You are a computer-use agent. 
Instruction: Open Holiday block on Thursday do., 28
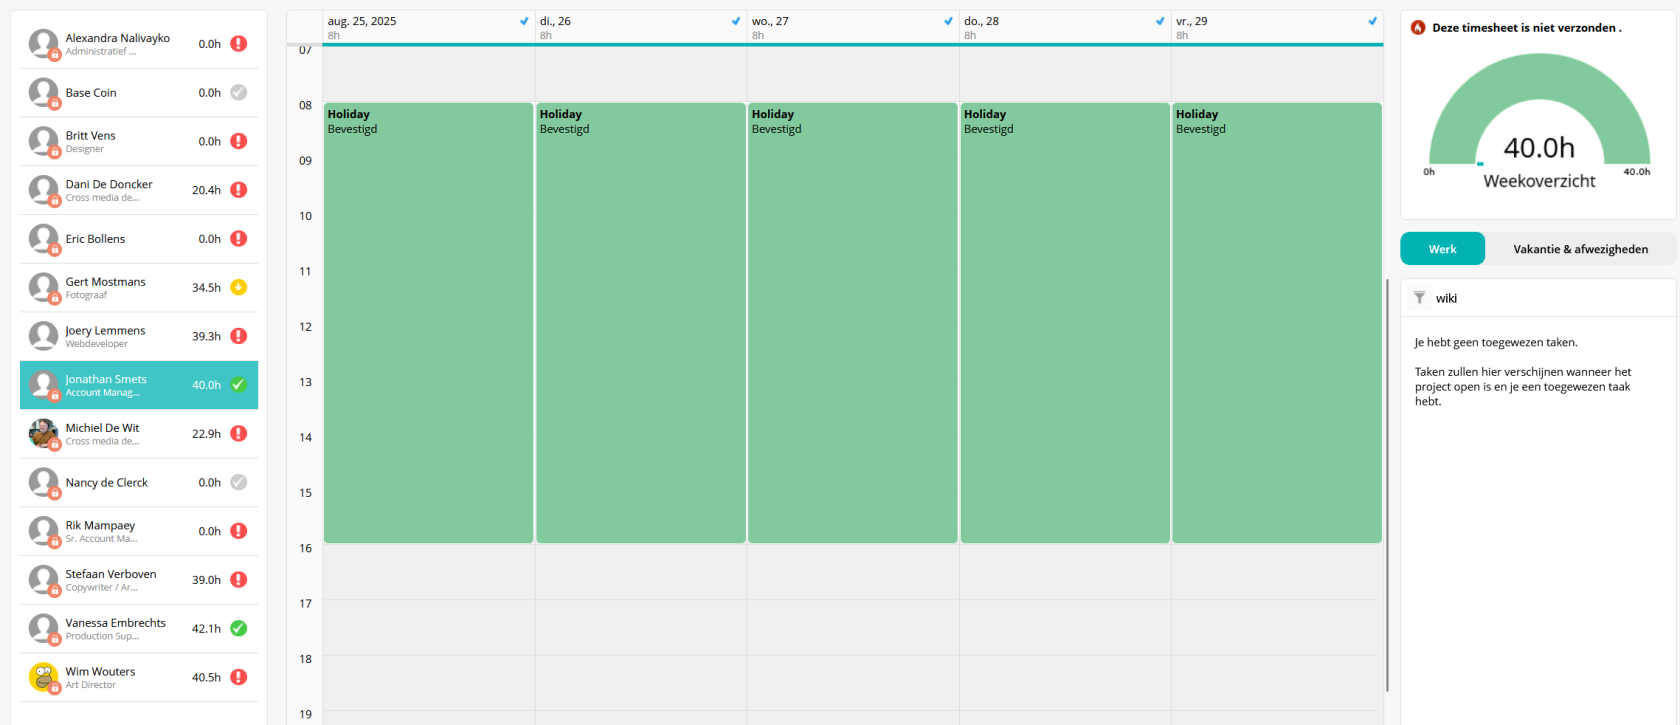click(1064, 323)
